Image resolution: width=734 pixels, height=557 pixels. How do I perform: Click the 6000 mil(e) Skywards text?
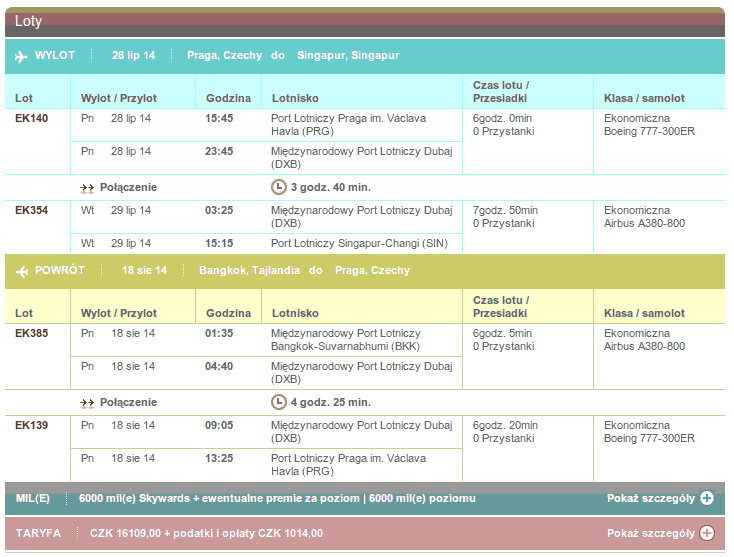[x=134, y=498]
